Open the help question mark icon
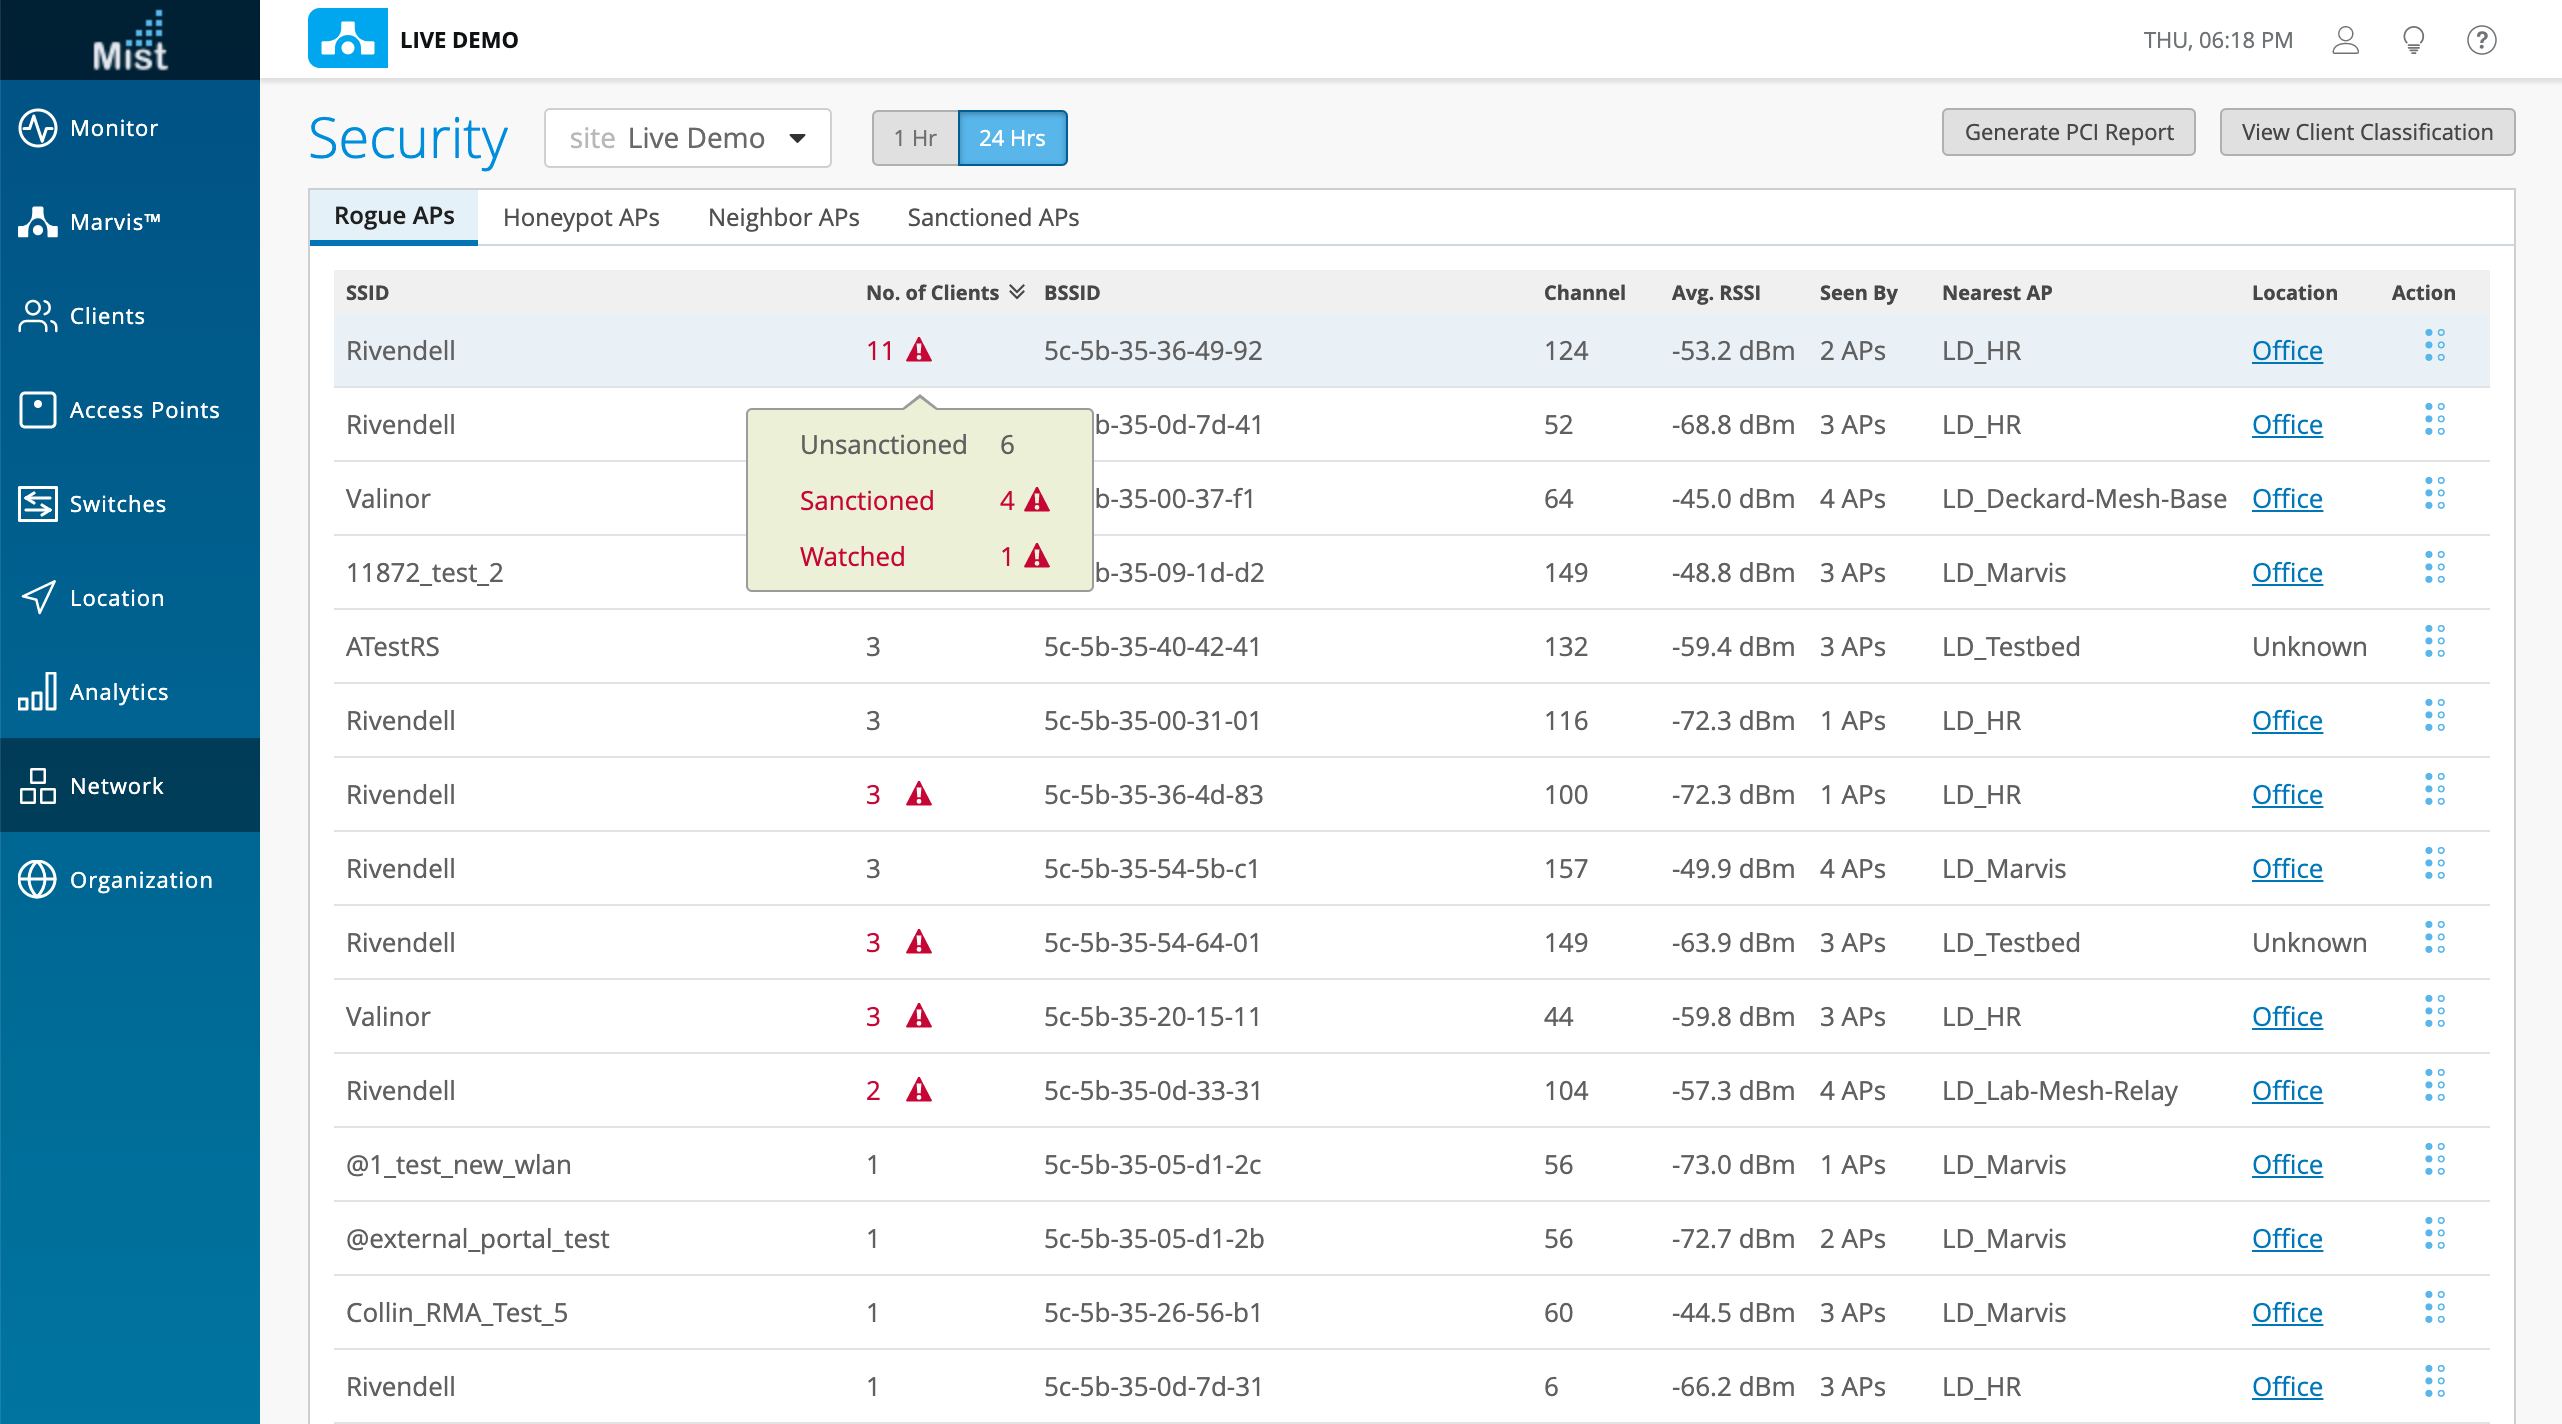Image resolution: width=2562 pixels, height=1424 pixels. click(x=2481, y=40)
